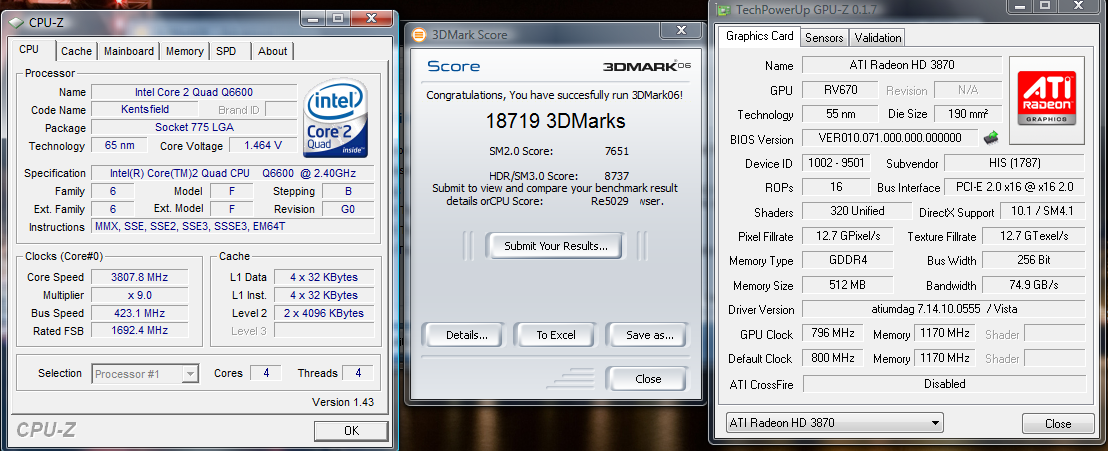The image size is (1108, 451).
Task: Click the HDR/SM3.0 Score value 8737
Action: click(x=615, y=176)
